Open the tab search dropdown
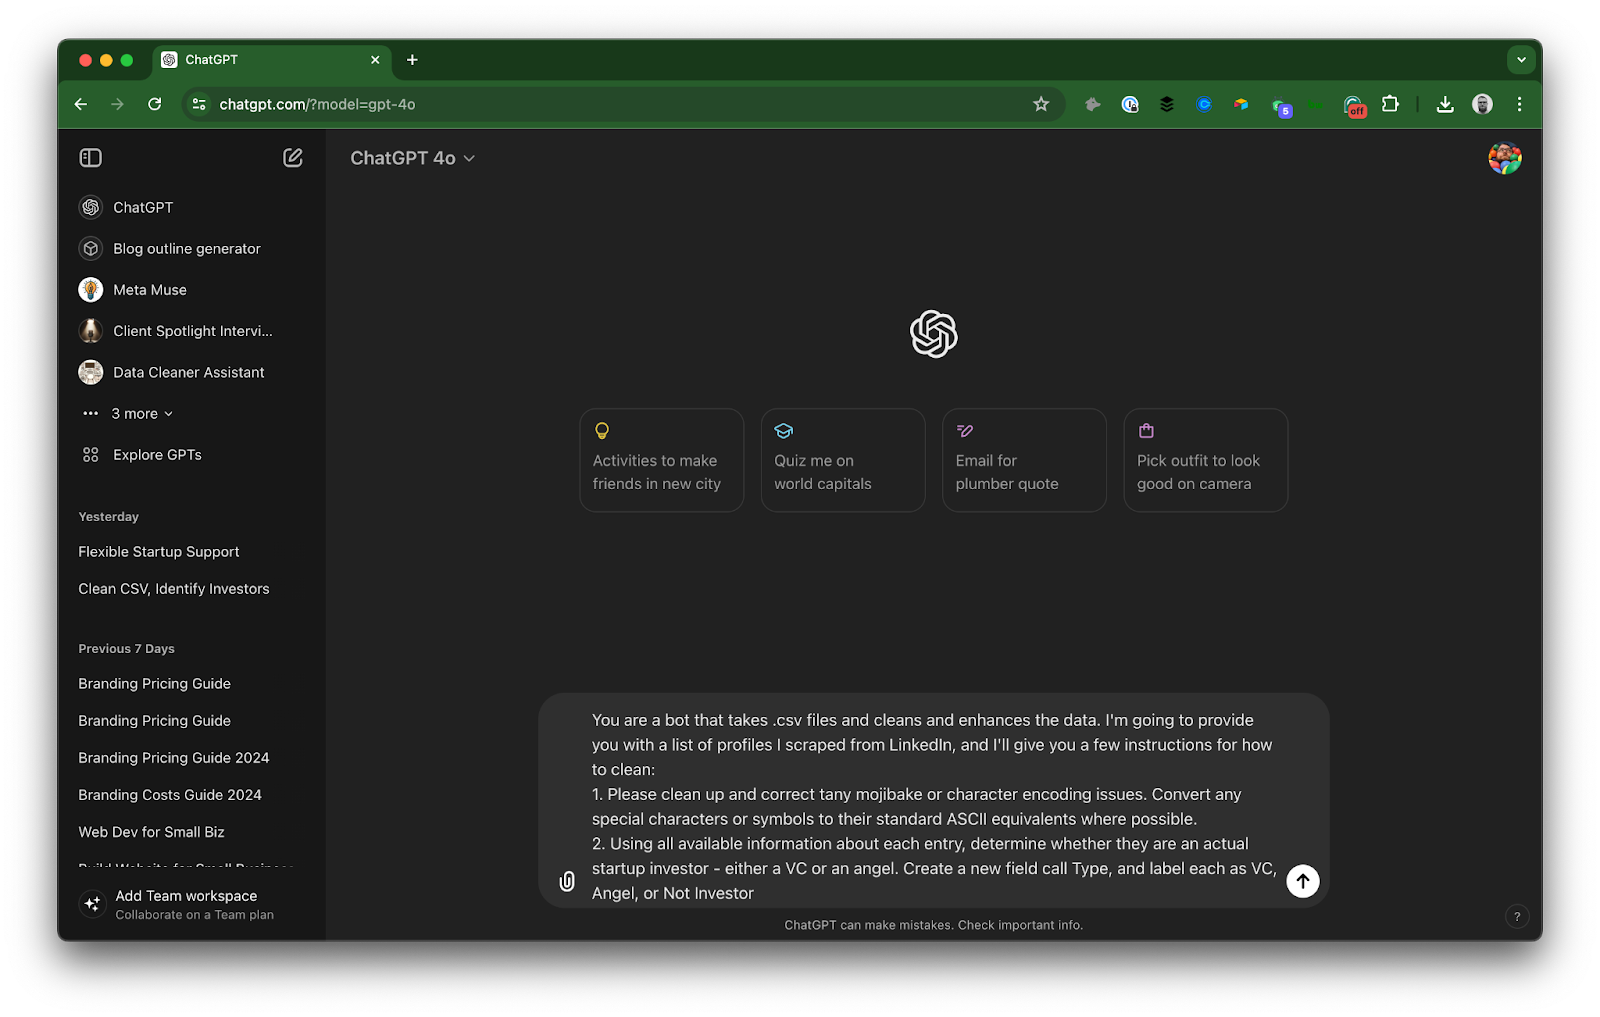Screen dimensions: 1600x1017 click(1521, 60)
